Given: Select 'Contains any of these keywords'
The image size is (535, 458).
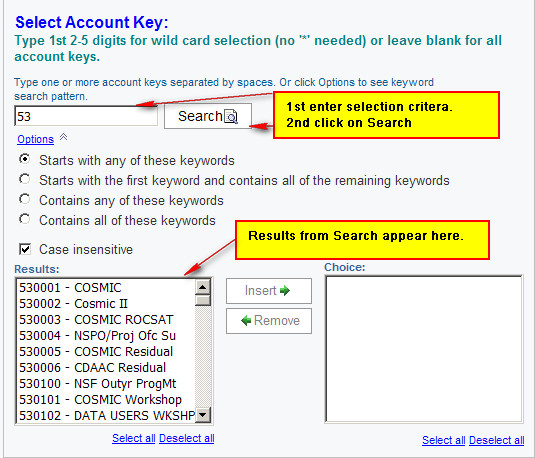Looking at the screenshot, I should (25, 199).
